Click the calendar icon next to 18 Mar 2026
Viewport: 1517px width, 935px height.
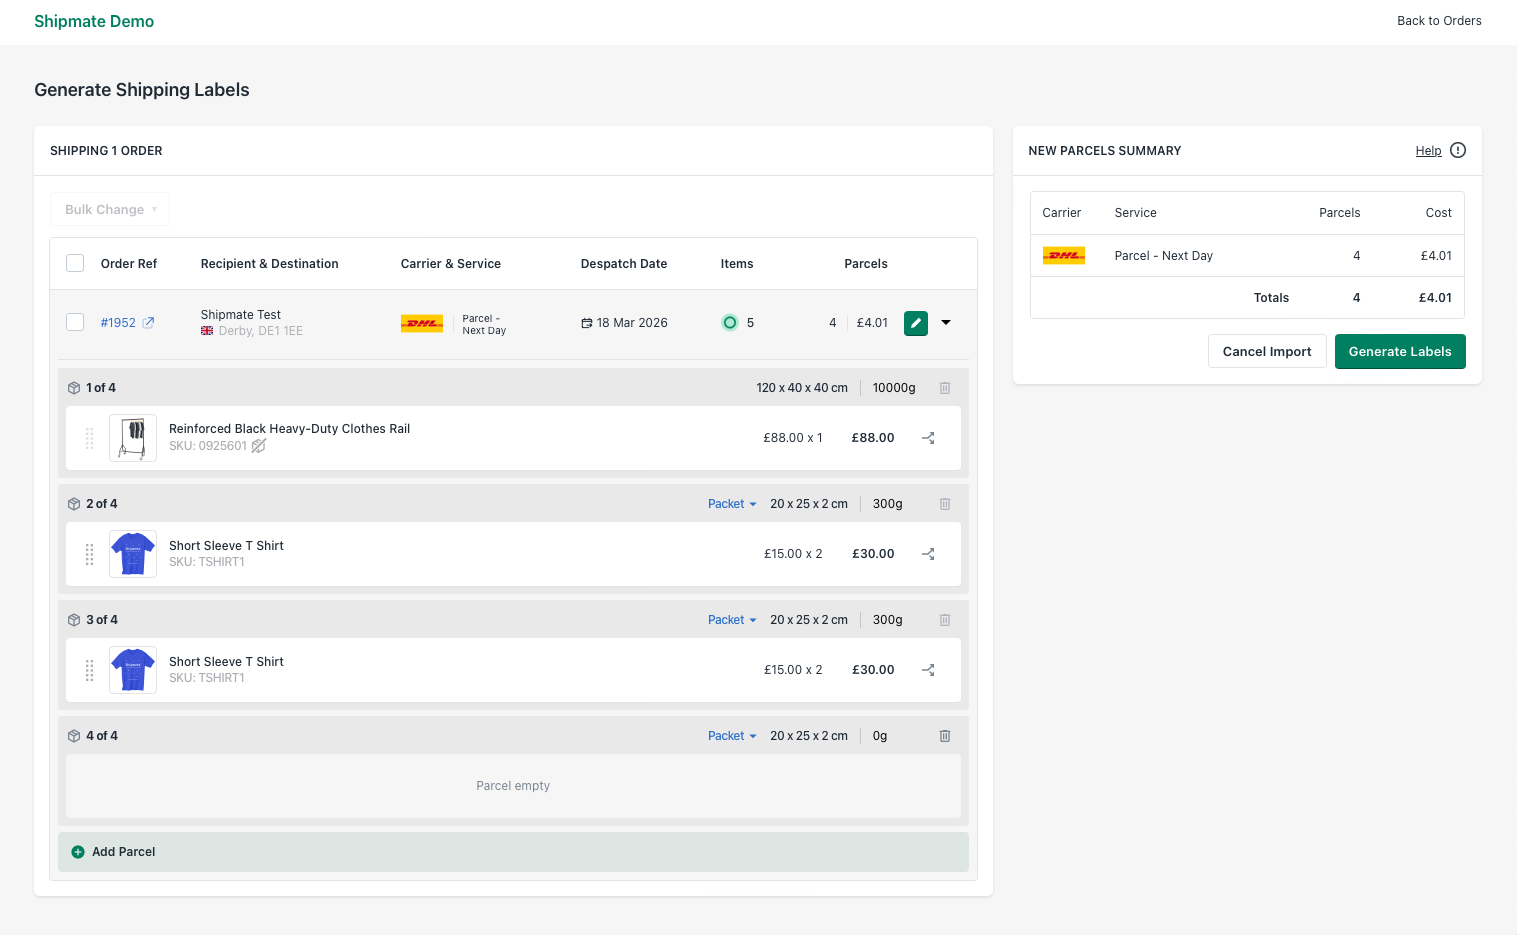[x=587, y=322]
